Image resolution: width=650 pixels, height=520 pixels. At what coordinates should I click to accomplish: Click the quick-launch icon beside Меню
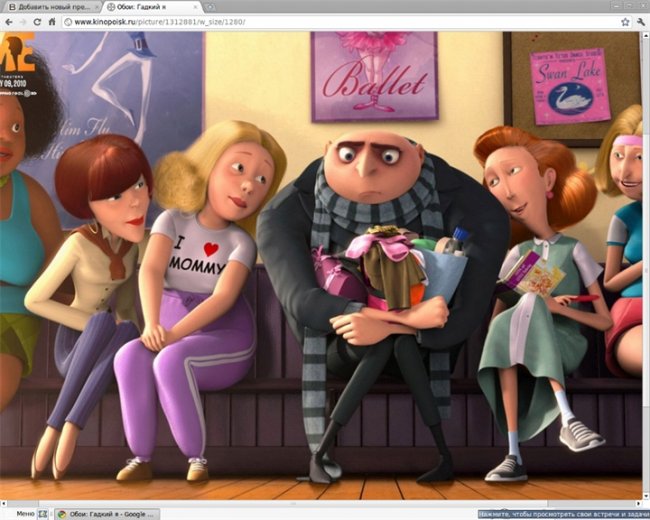point(43,514)
